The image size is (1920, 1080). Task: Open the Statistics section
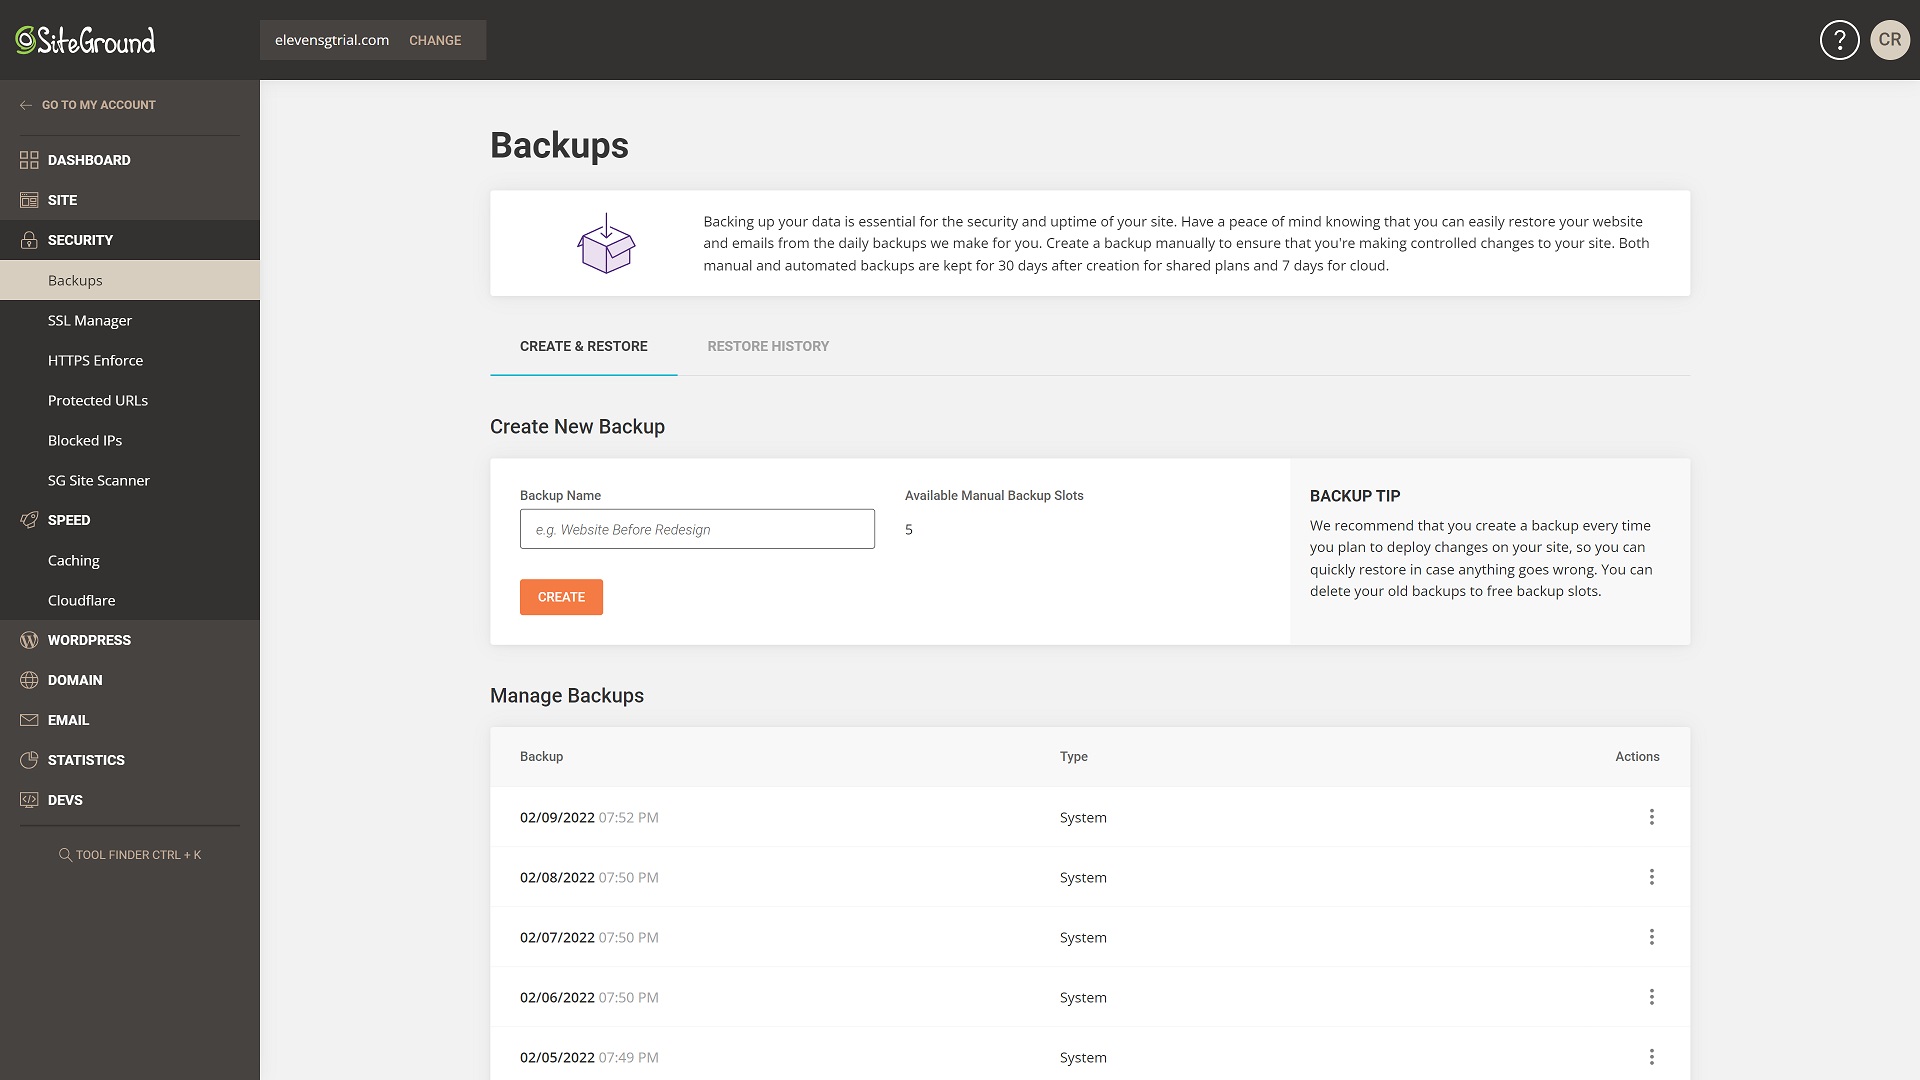[86, 760]
